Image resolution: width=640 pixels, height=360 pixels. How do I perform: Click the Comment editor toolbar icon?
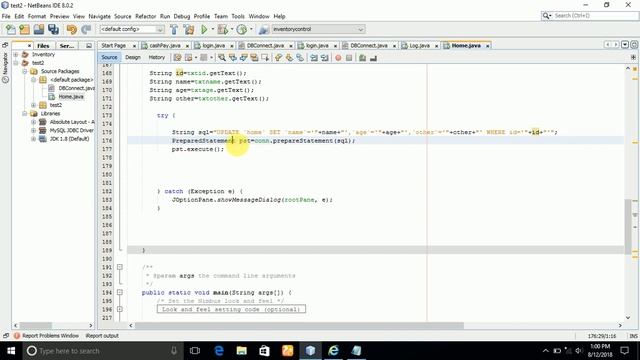(362, 58)
